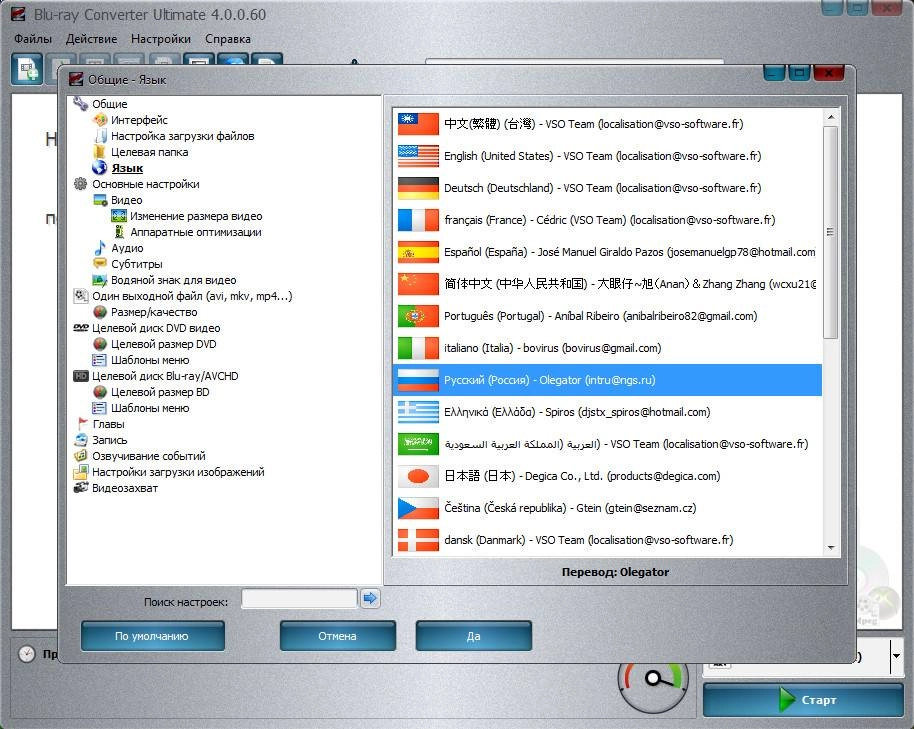Select Español (España) language

[607, 252]
